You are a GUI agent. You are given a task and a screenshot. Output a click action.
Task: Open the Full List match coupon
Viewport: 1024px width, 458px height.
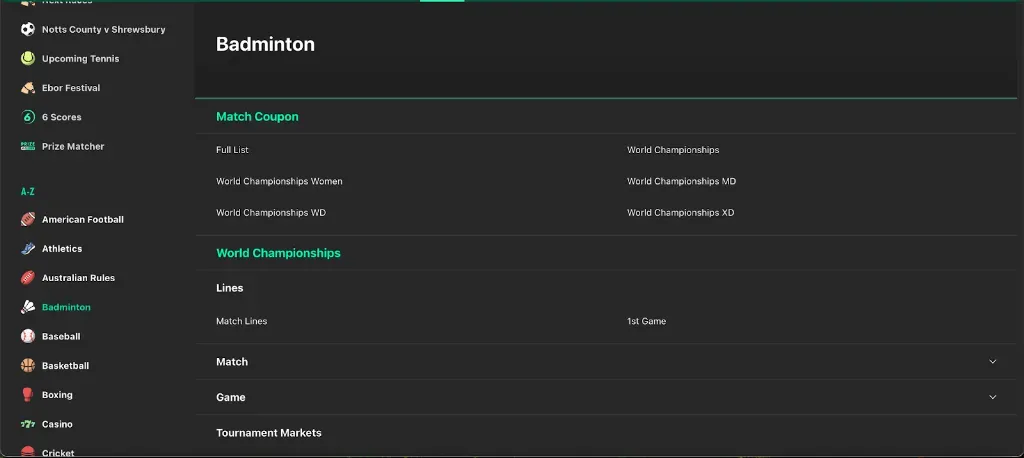232,150
